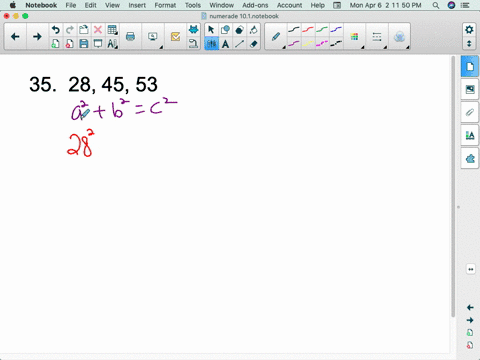
Task: Open the Account menu
Action: 289,5
